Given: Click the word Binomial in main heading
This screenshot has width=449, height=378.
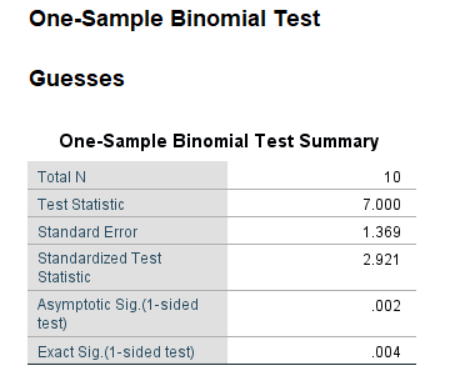Looking at the screenshot, I should point(218,19).
